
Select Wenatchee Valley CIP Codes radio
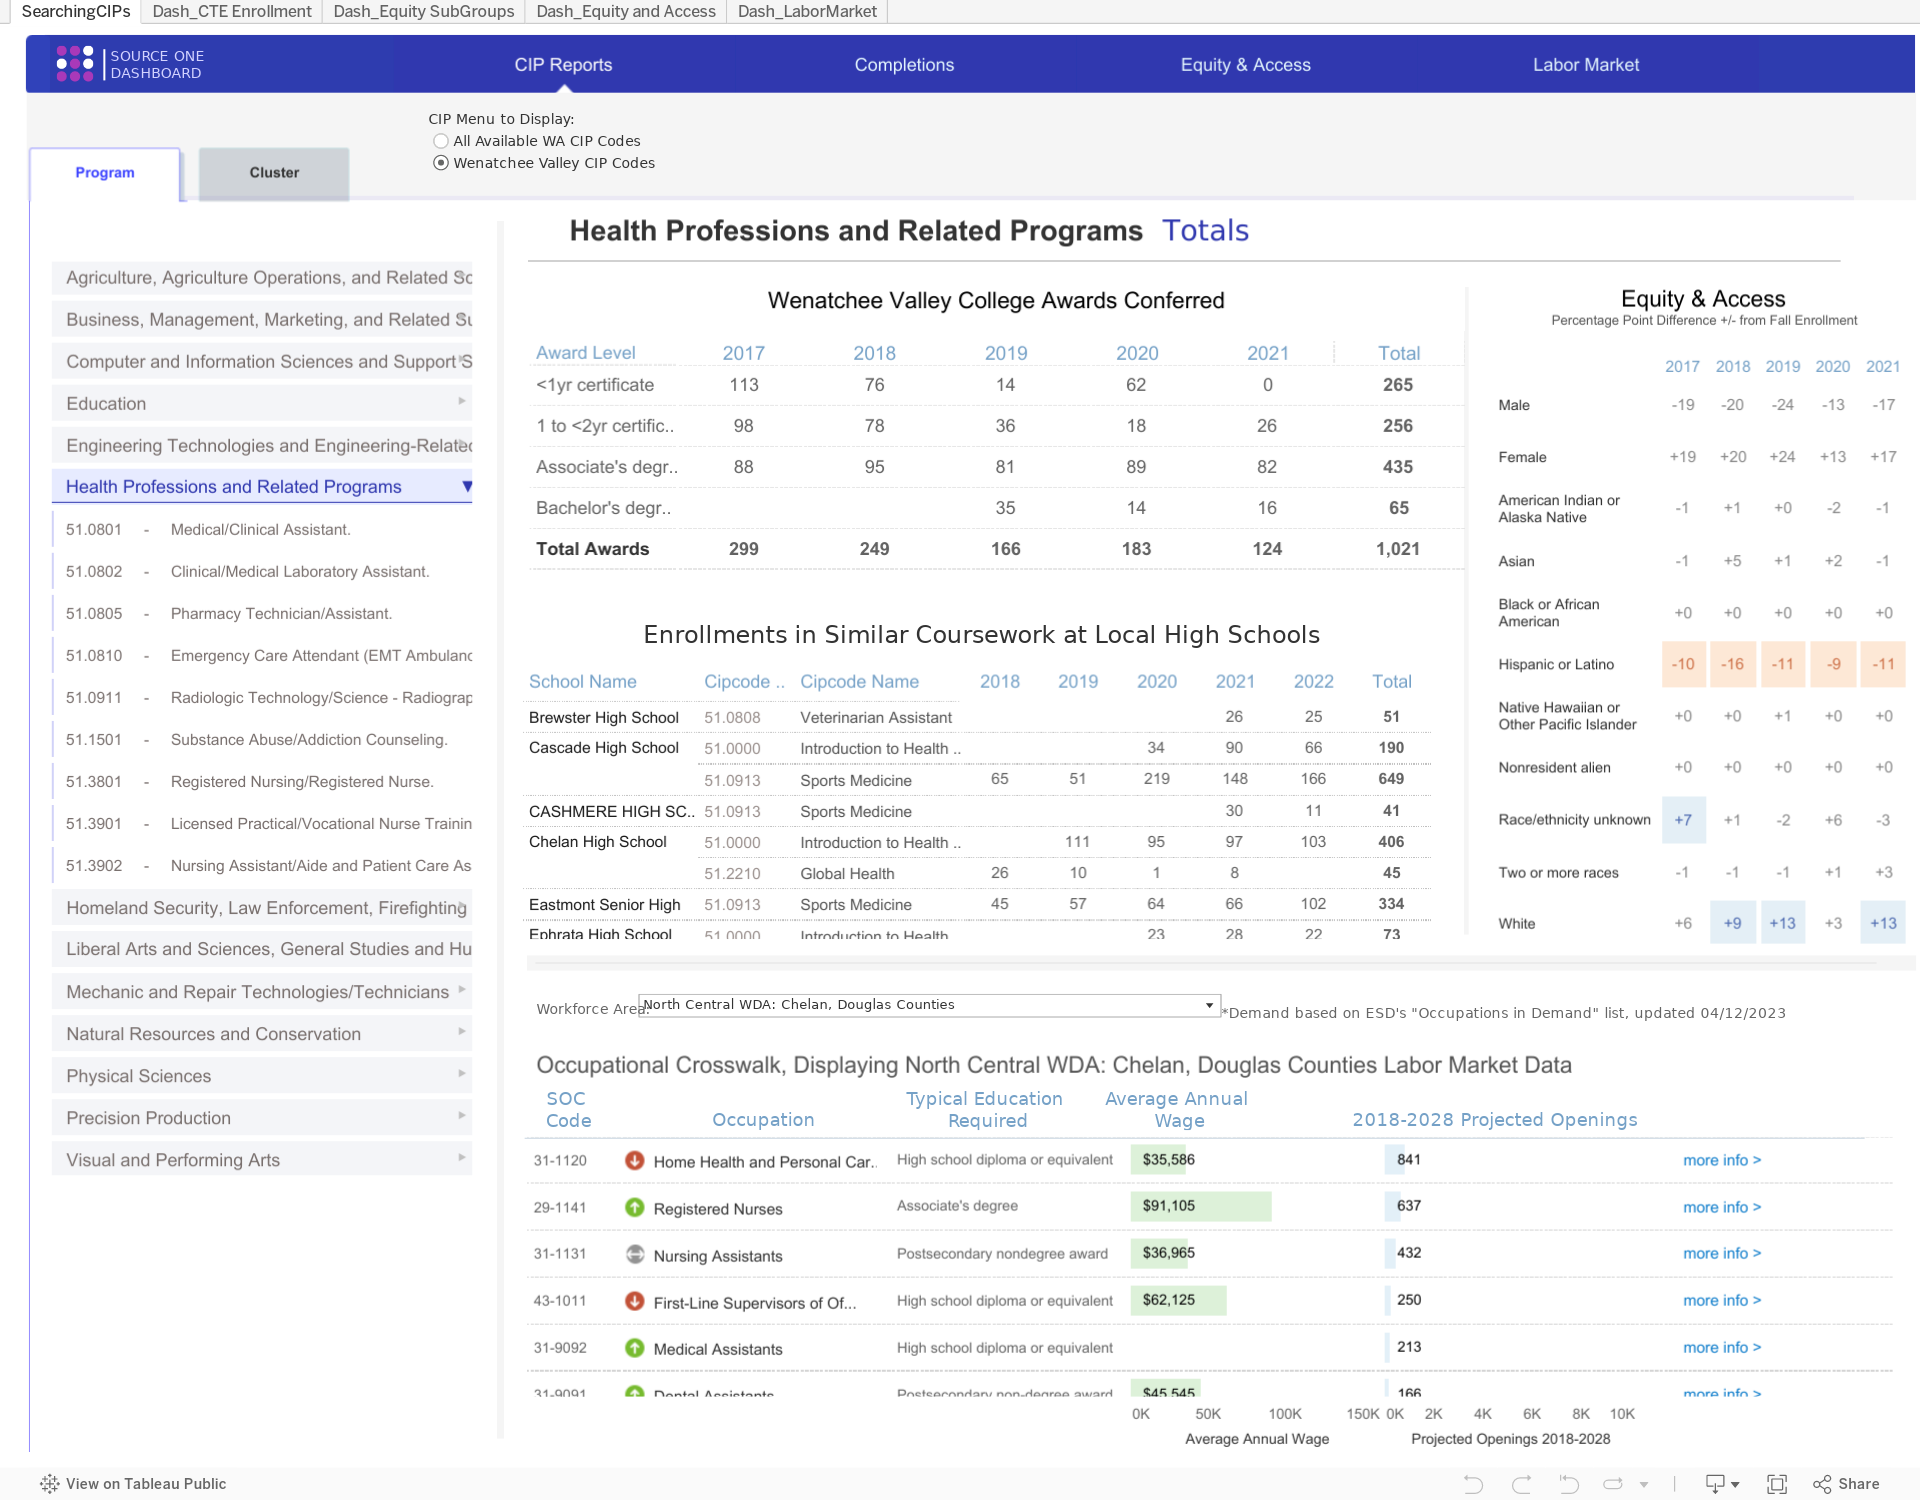coord(441,163)
